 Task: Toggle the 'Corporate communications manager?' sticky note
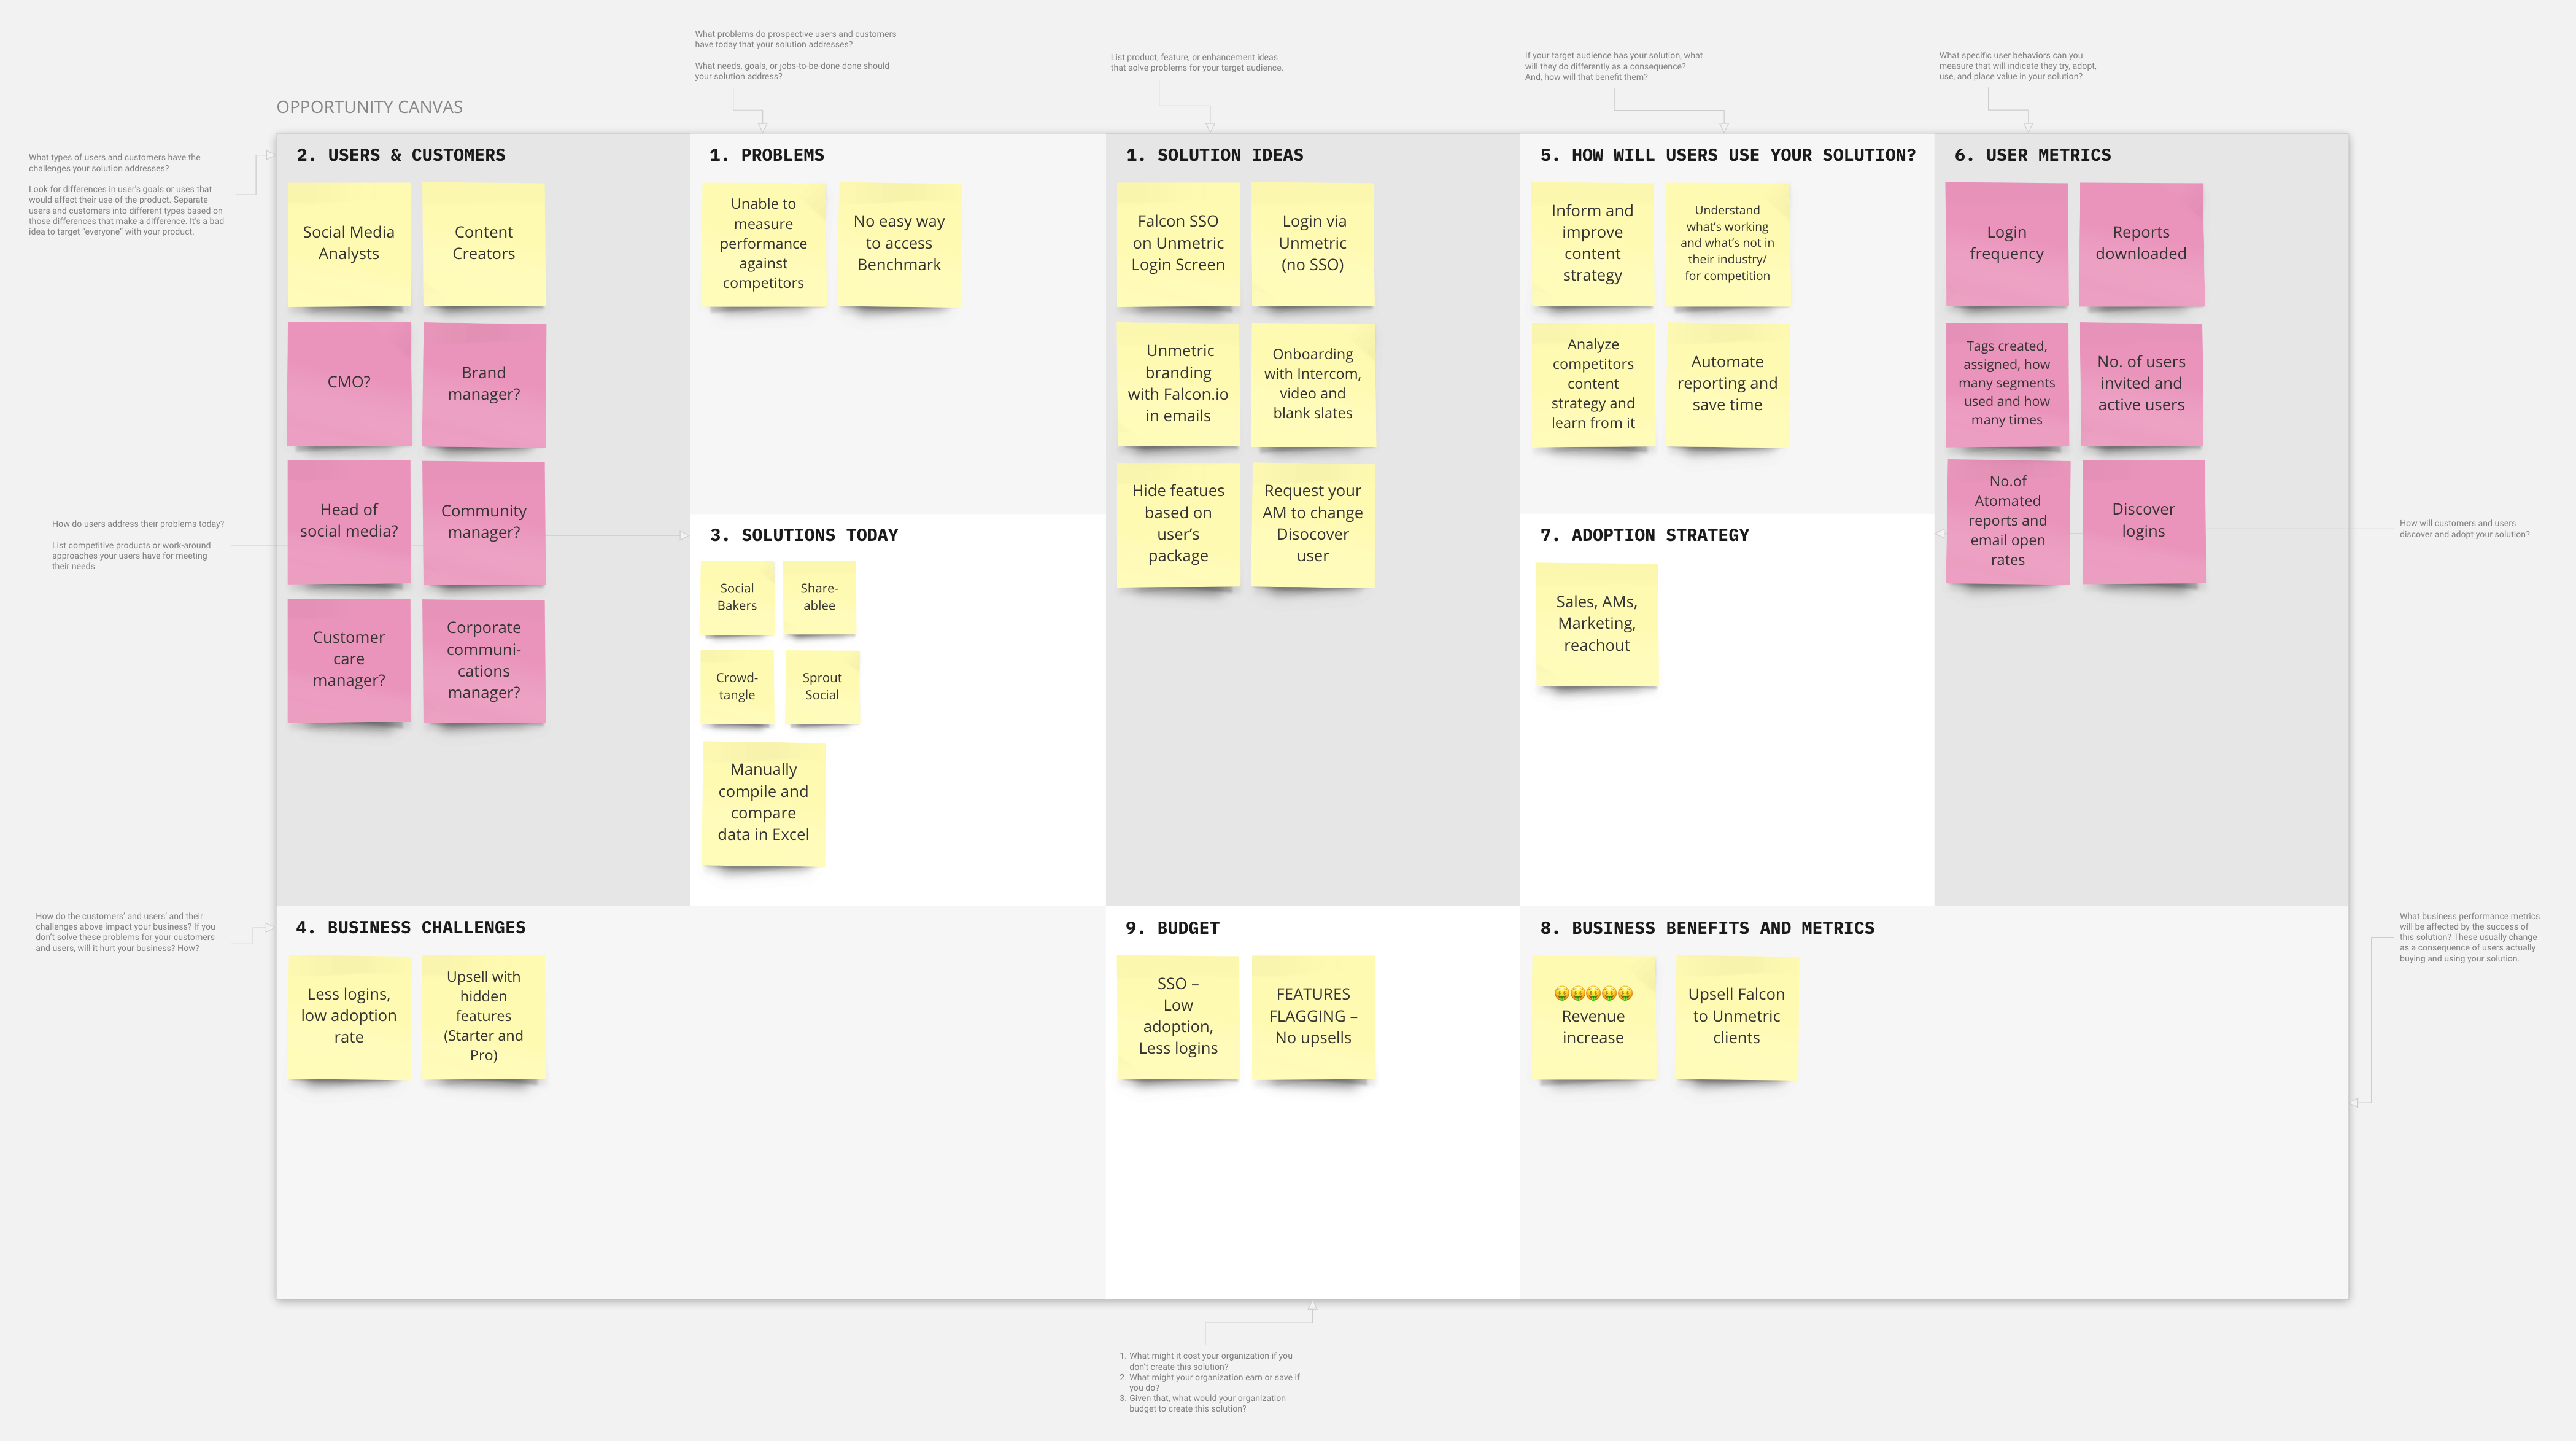coord(485,659)
